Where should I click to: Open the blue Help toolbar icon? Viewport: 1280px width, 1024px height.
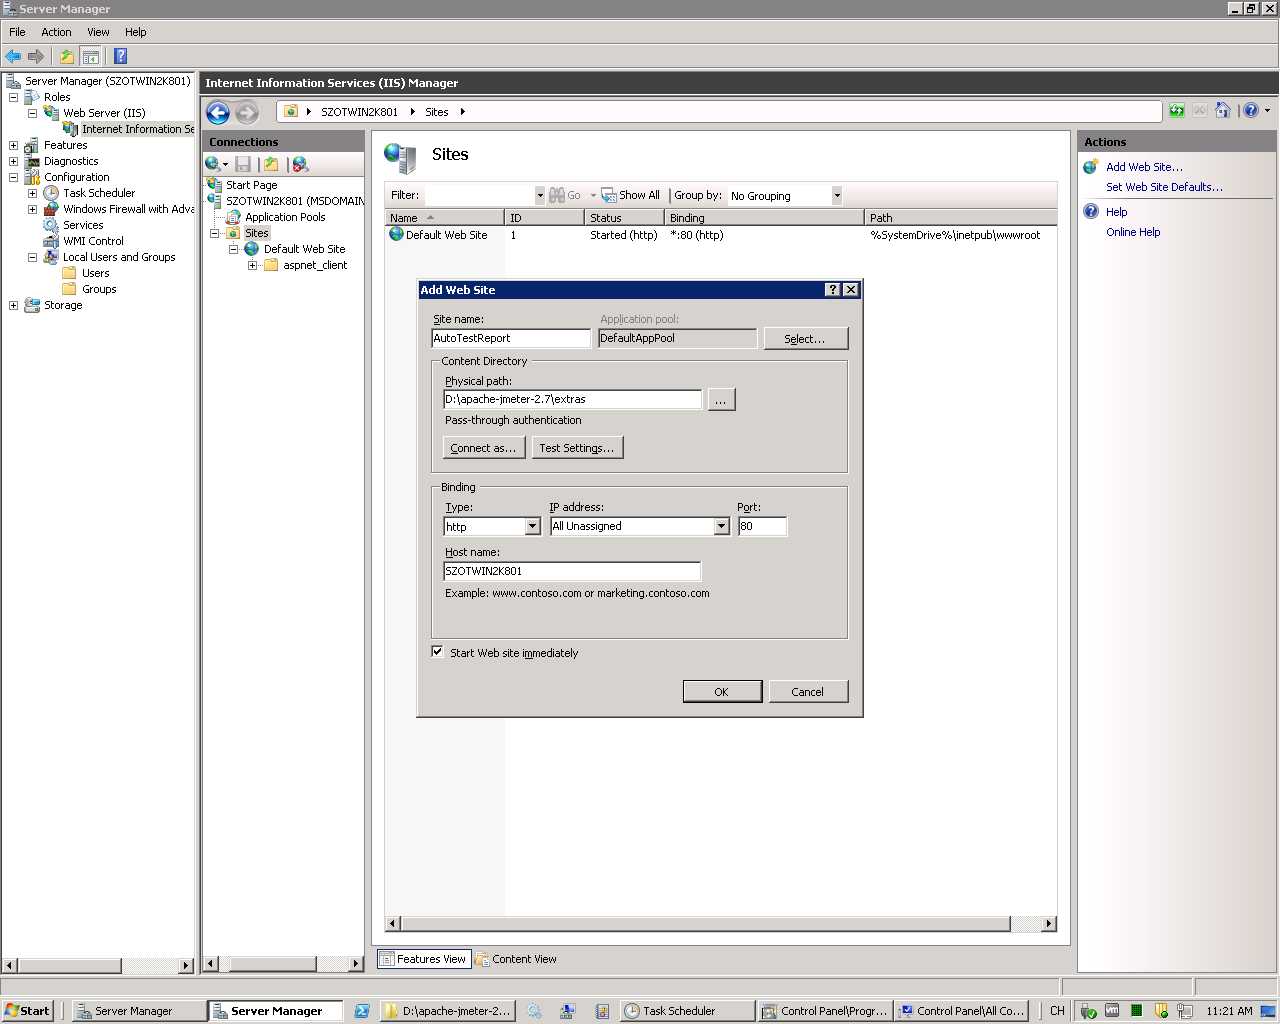[120, 56]
